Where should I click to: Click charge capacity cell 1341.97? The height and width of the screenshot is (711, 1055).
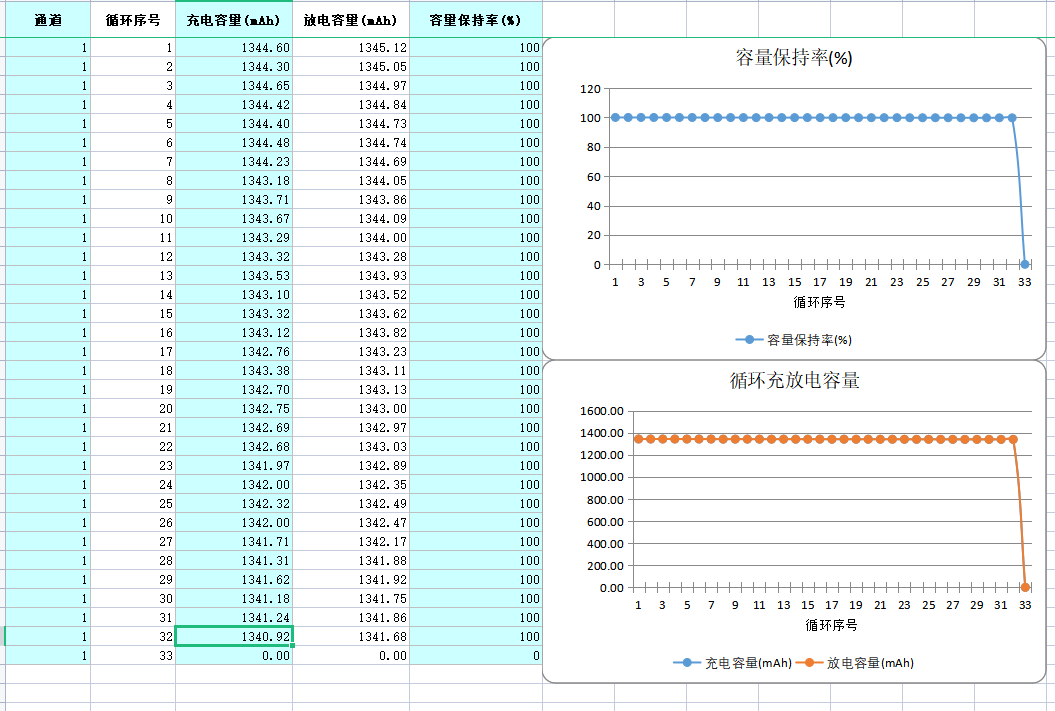pos(233,465)
